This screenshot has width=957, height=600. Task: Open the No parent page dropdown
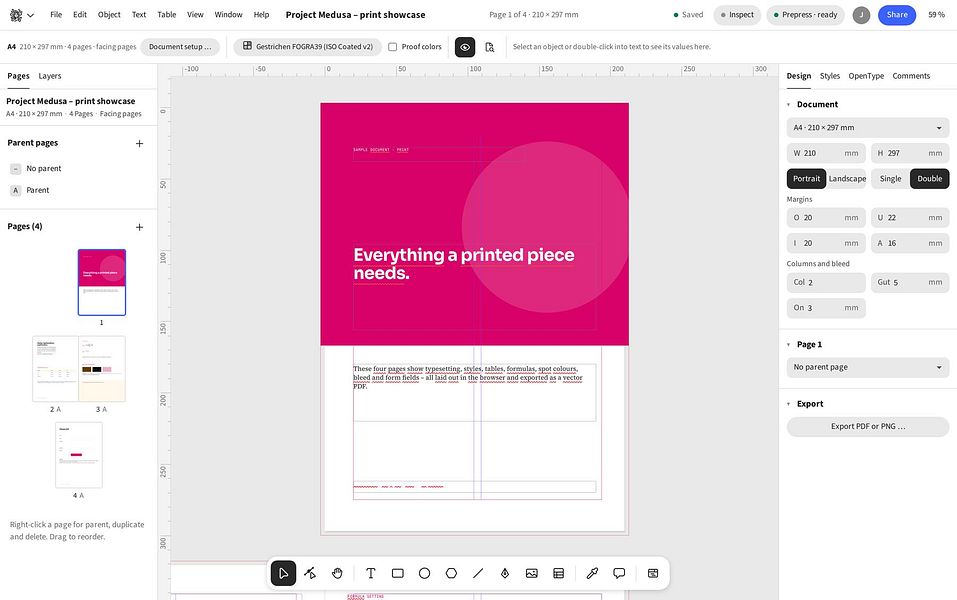click(868, 367)
